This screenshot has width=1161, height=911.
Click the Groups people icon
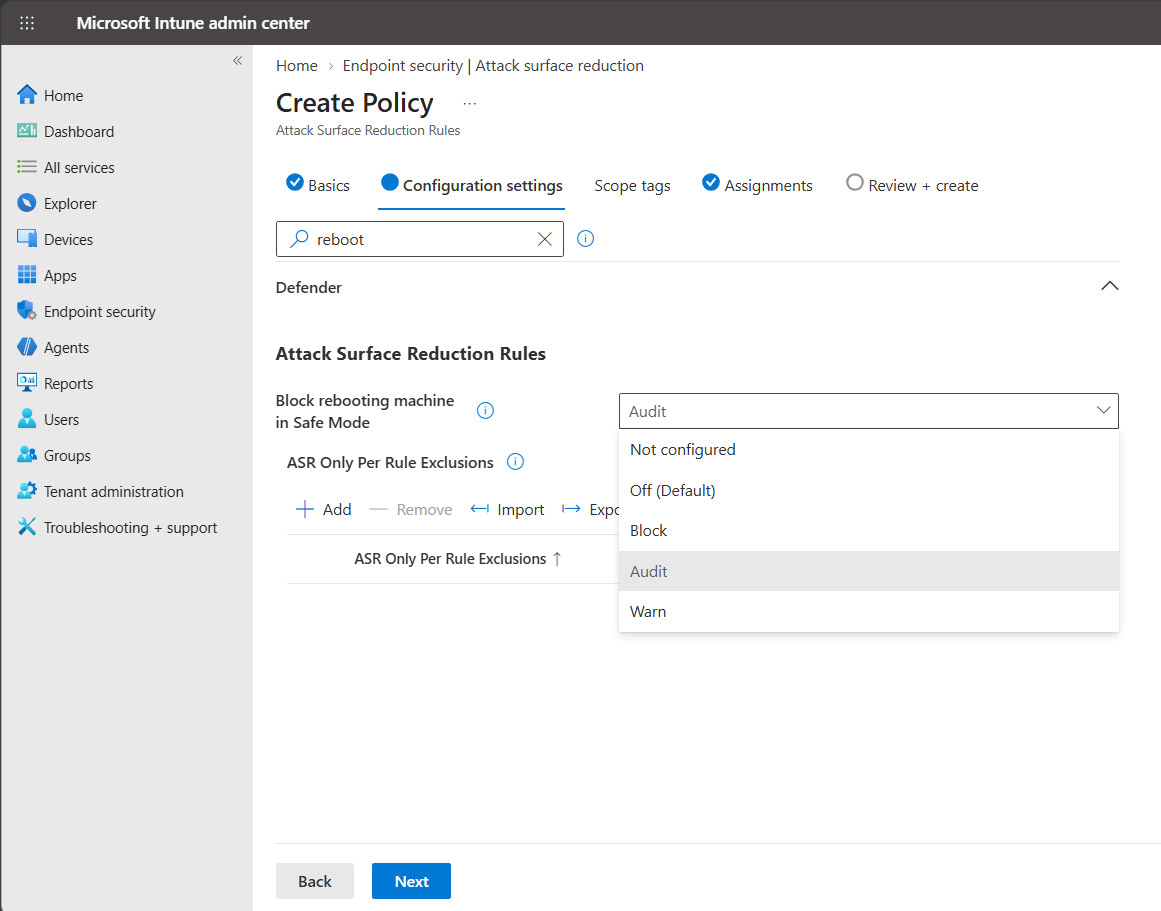tap(27, 455)
